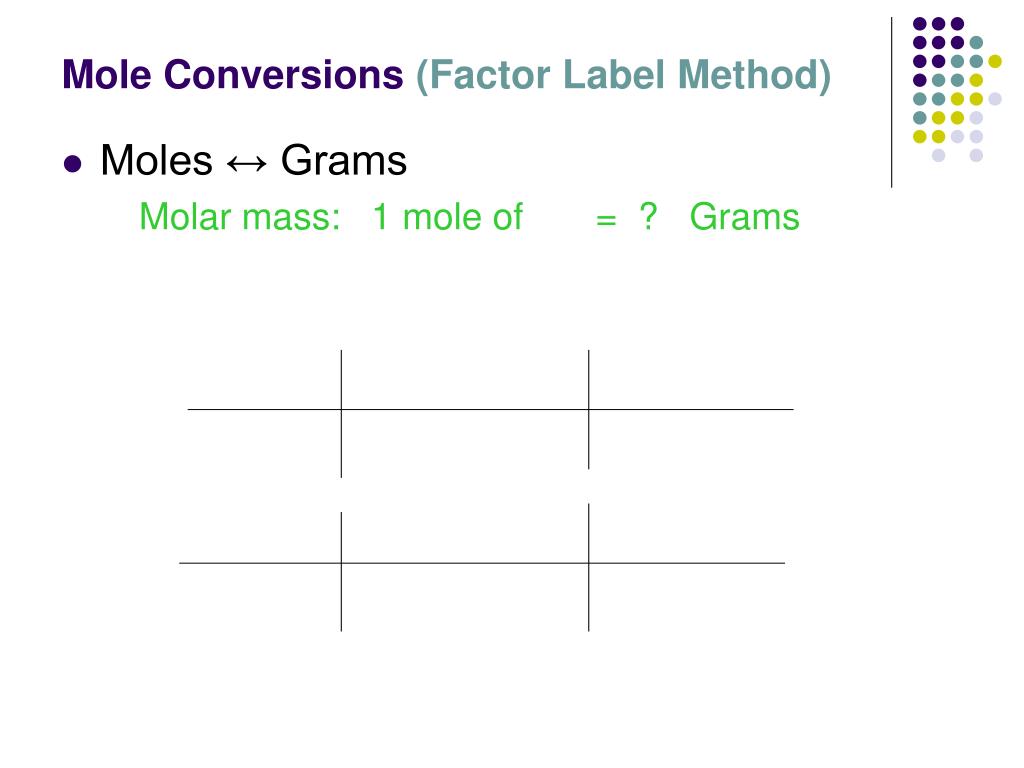
Task: Click the lower grid's top right cell
Action: click(x=687, y=534)
